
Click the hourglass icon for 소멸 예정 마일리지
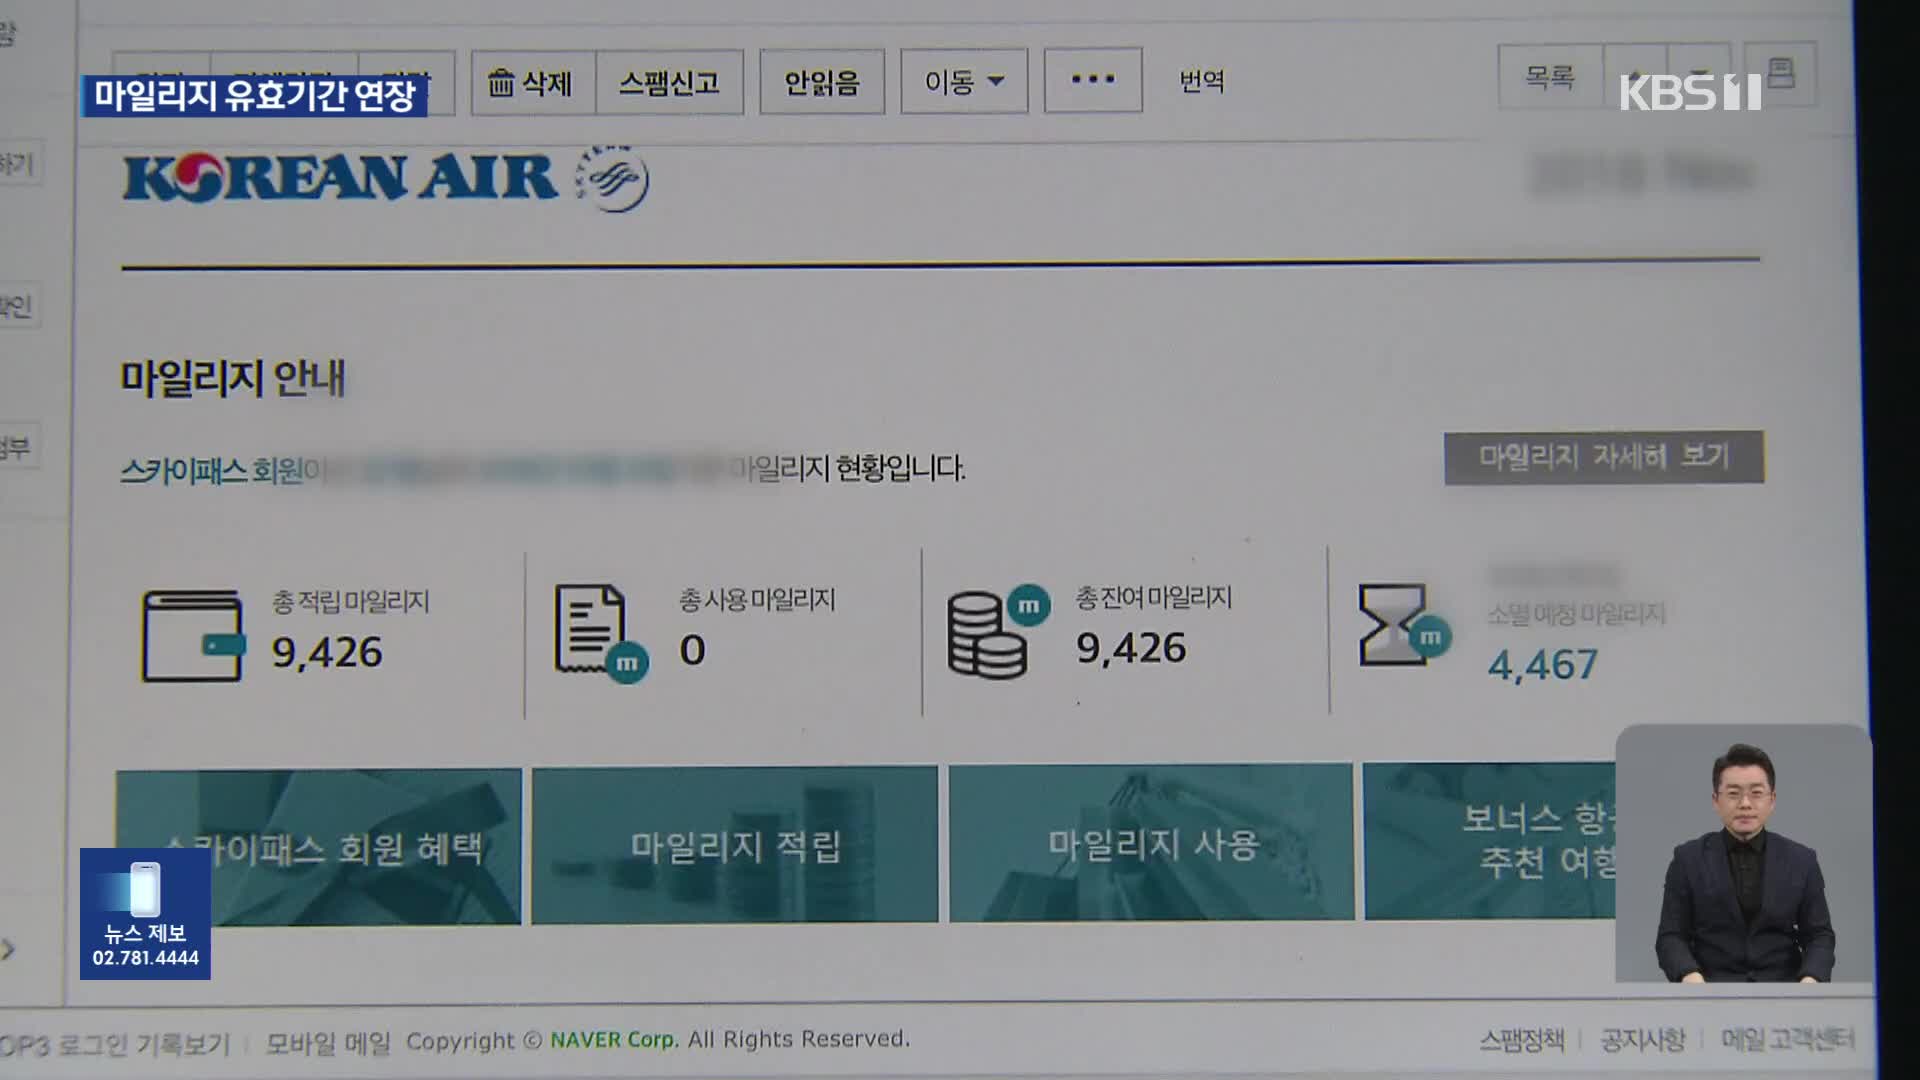click(x=1404, y=626)
